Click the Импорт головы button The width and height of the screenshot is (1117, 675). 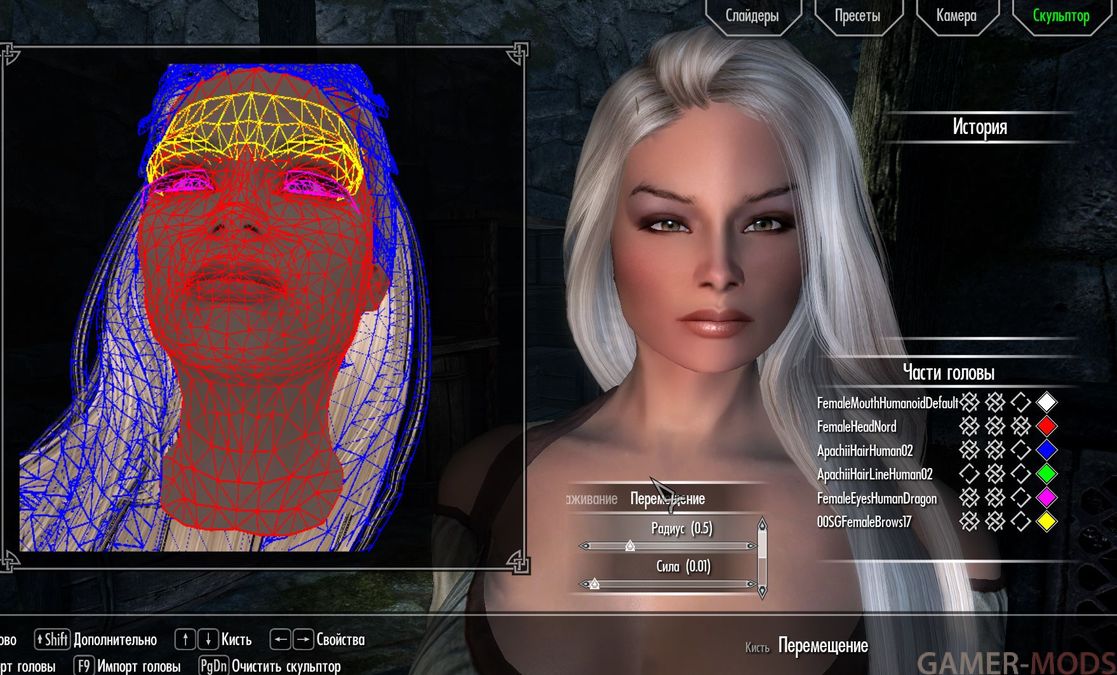click(139, 667)
